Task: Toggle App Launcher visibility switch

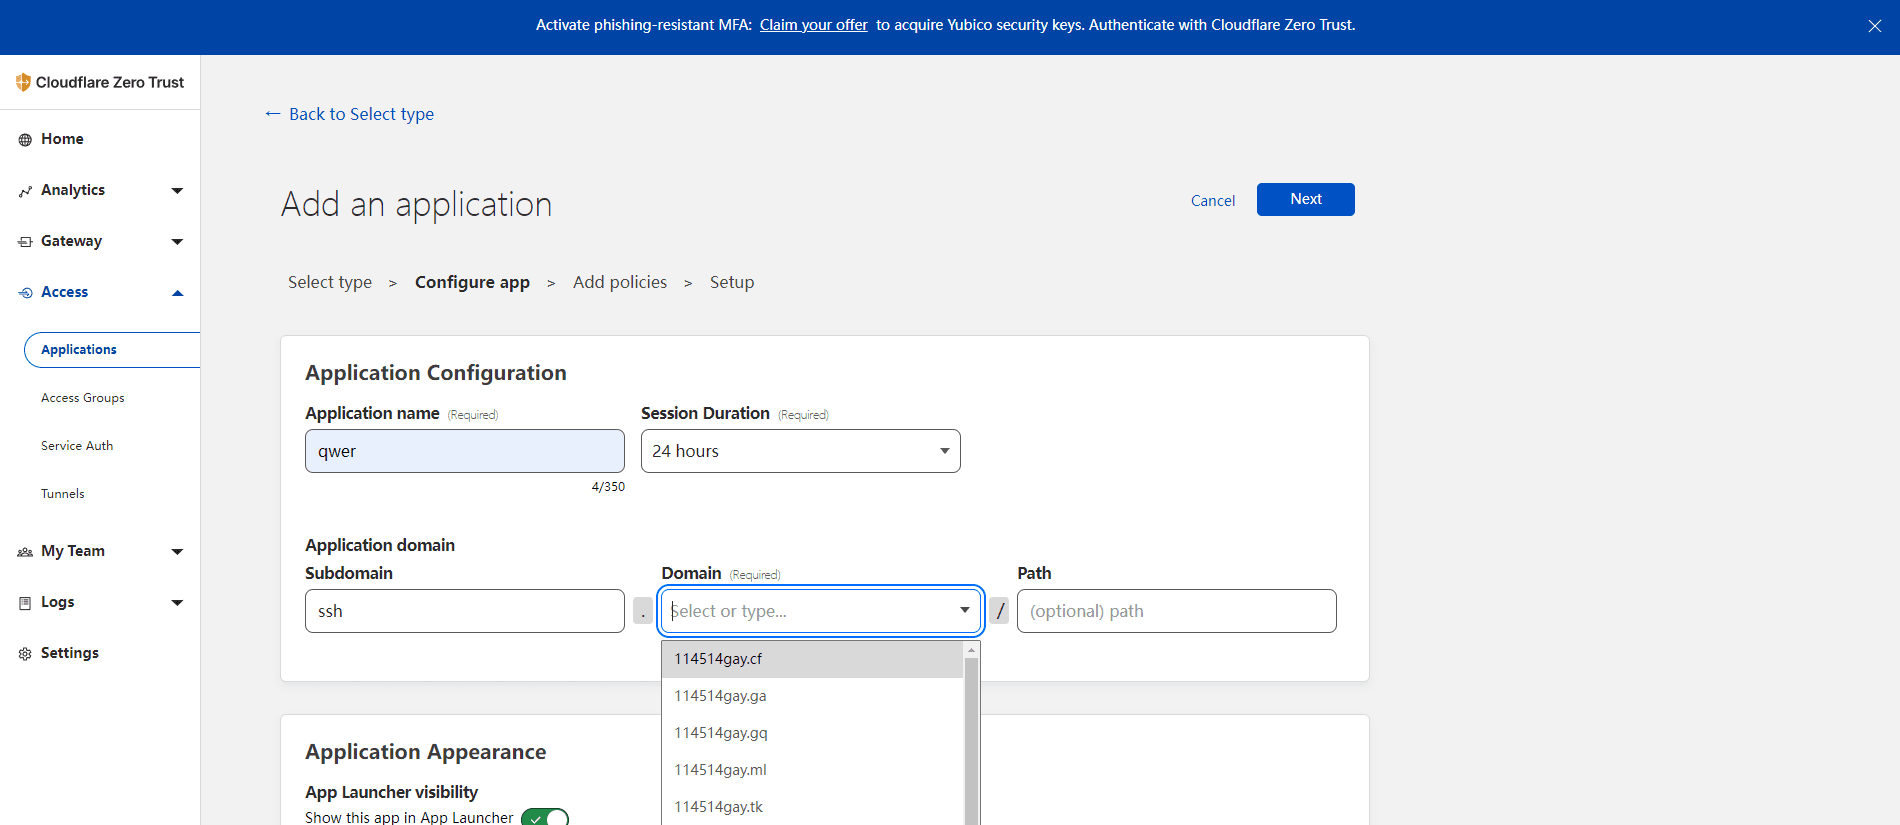Action: [545, 817]
